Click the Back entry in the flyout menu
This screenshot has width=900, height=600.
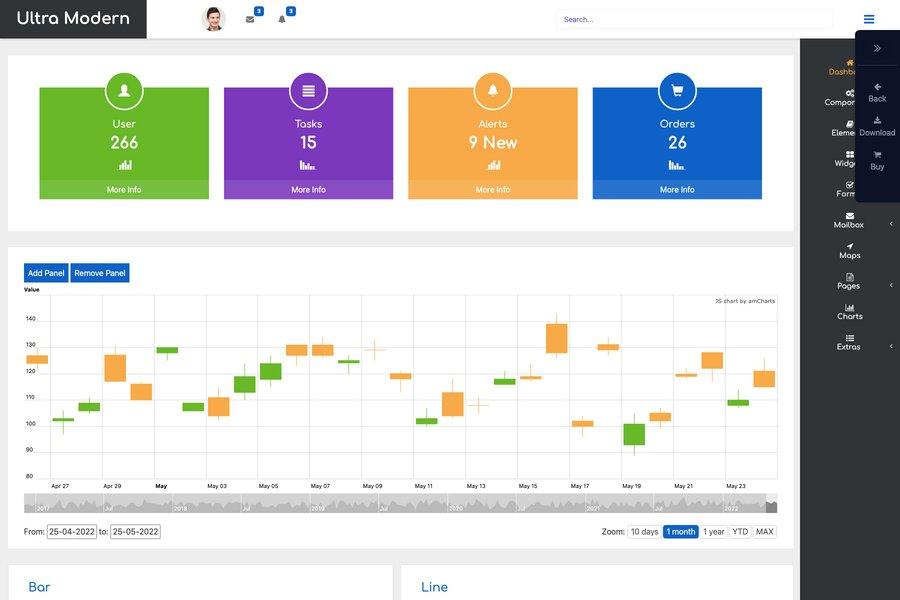click(876, 88)
